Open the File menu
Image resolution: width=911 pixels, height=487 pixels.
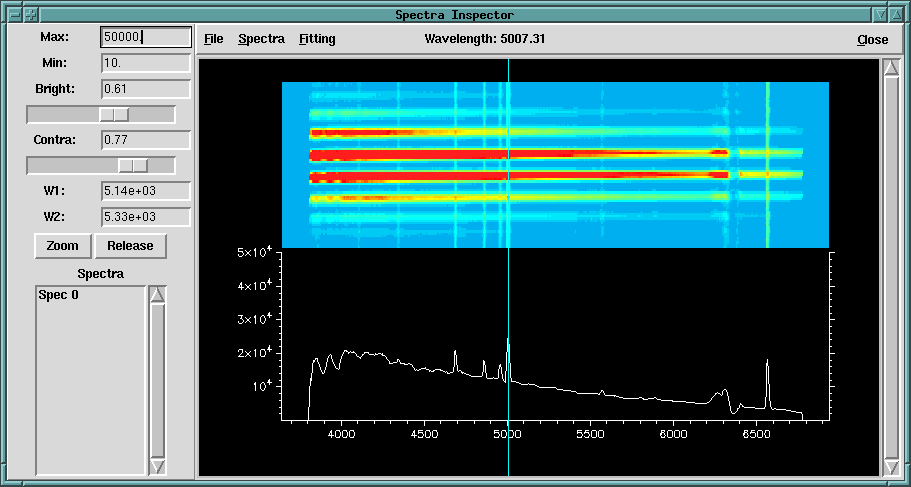(x=214, y=39)
